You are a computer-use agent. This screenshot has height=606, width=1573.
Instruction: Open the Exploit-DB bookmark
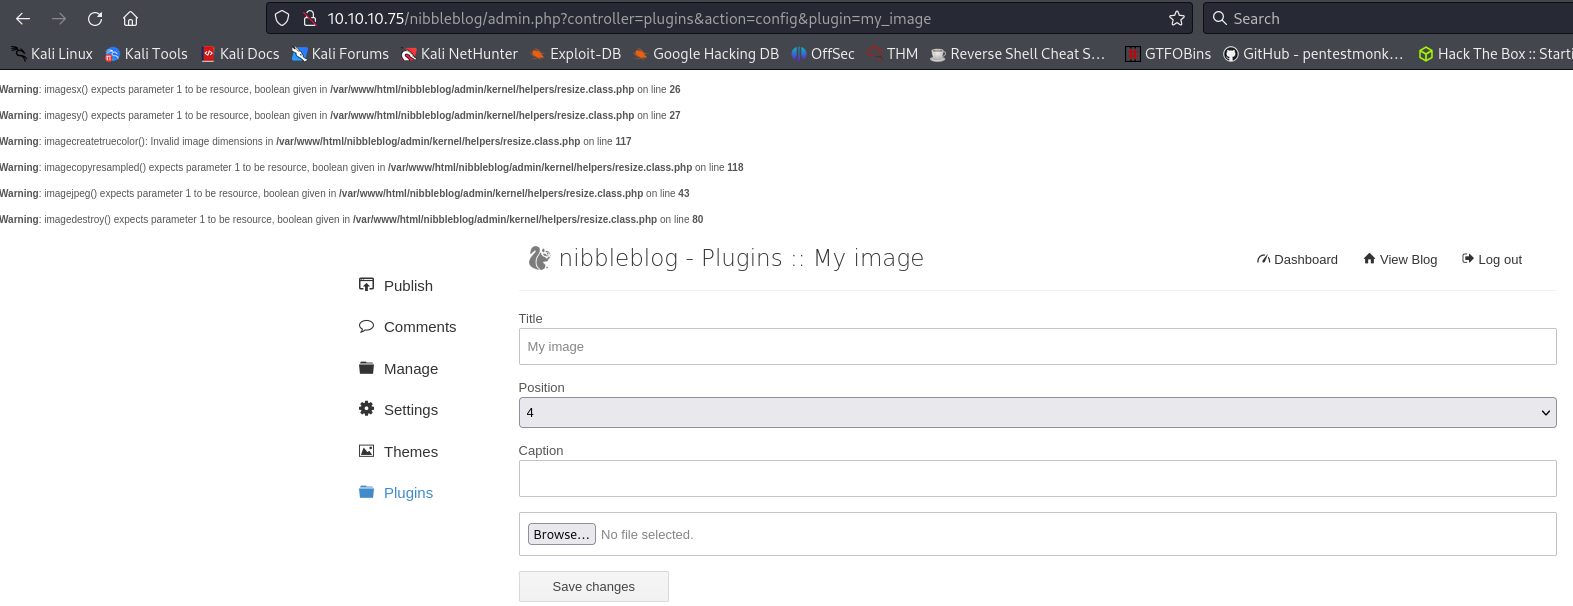[x=576, y=54]
